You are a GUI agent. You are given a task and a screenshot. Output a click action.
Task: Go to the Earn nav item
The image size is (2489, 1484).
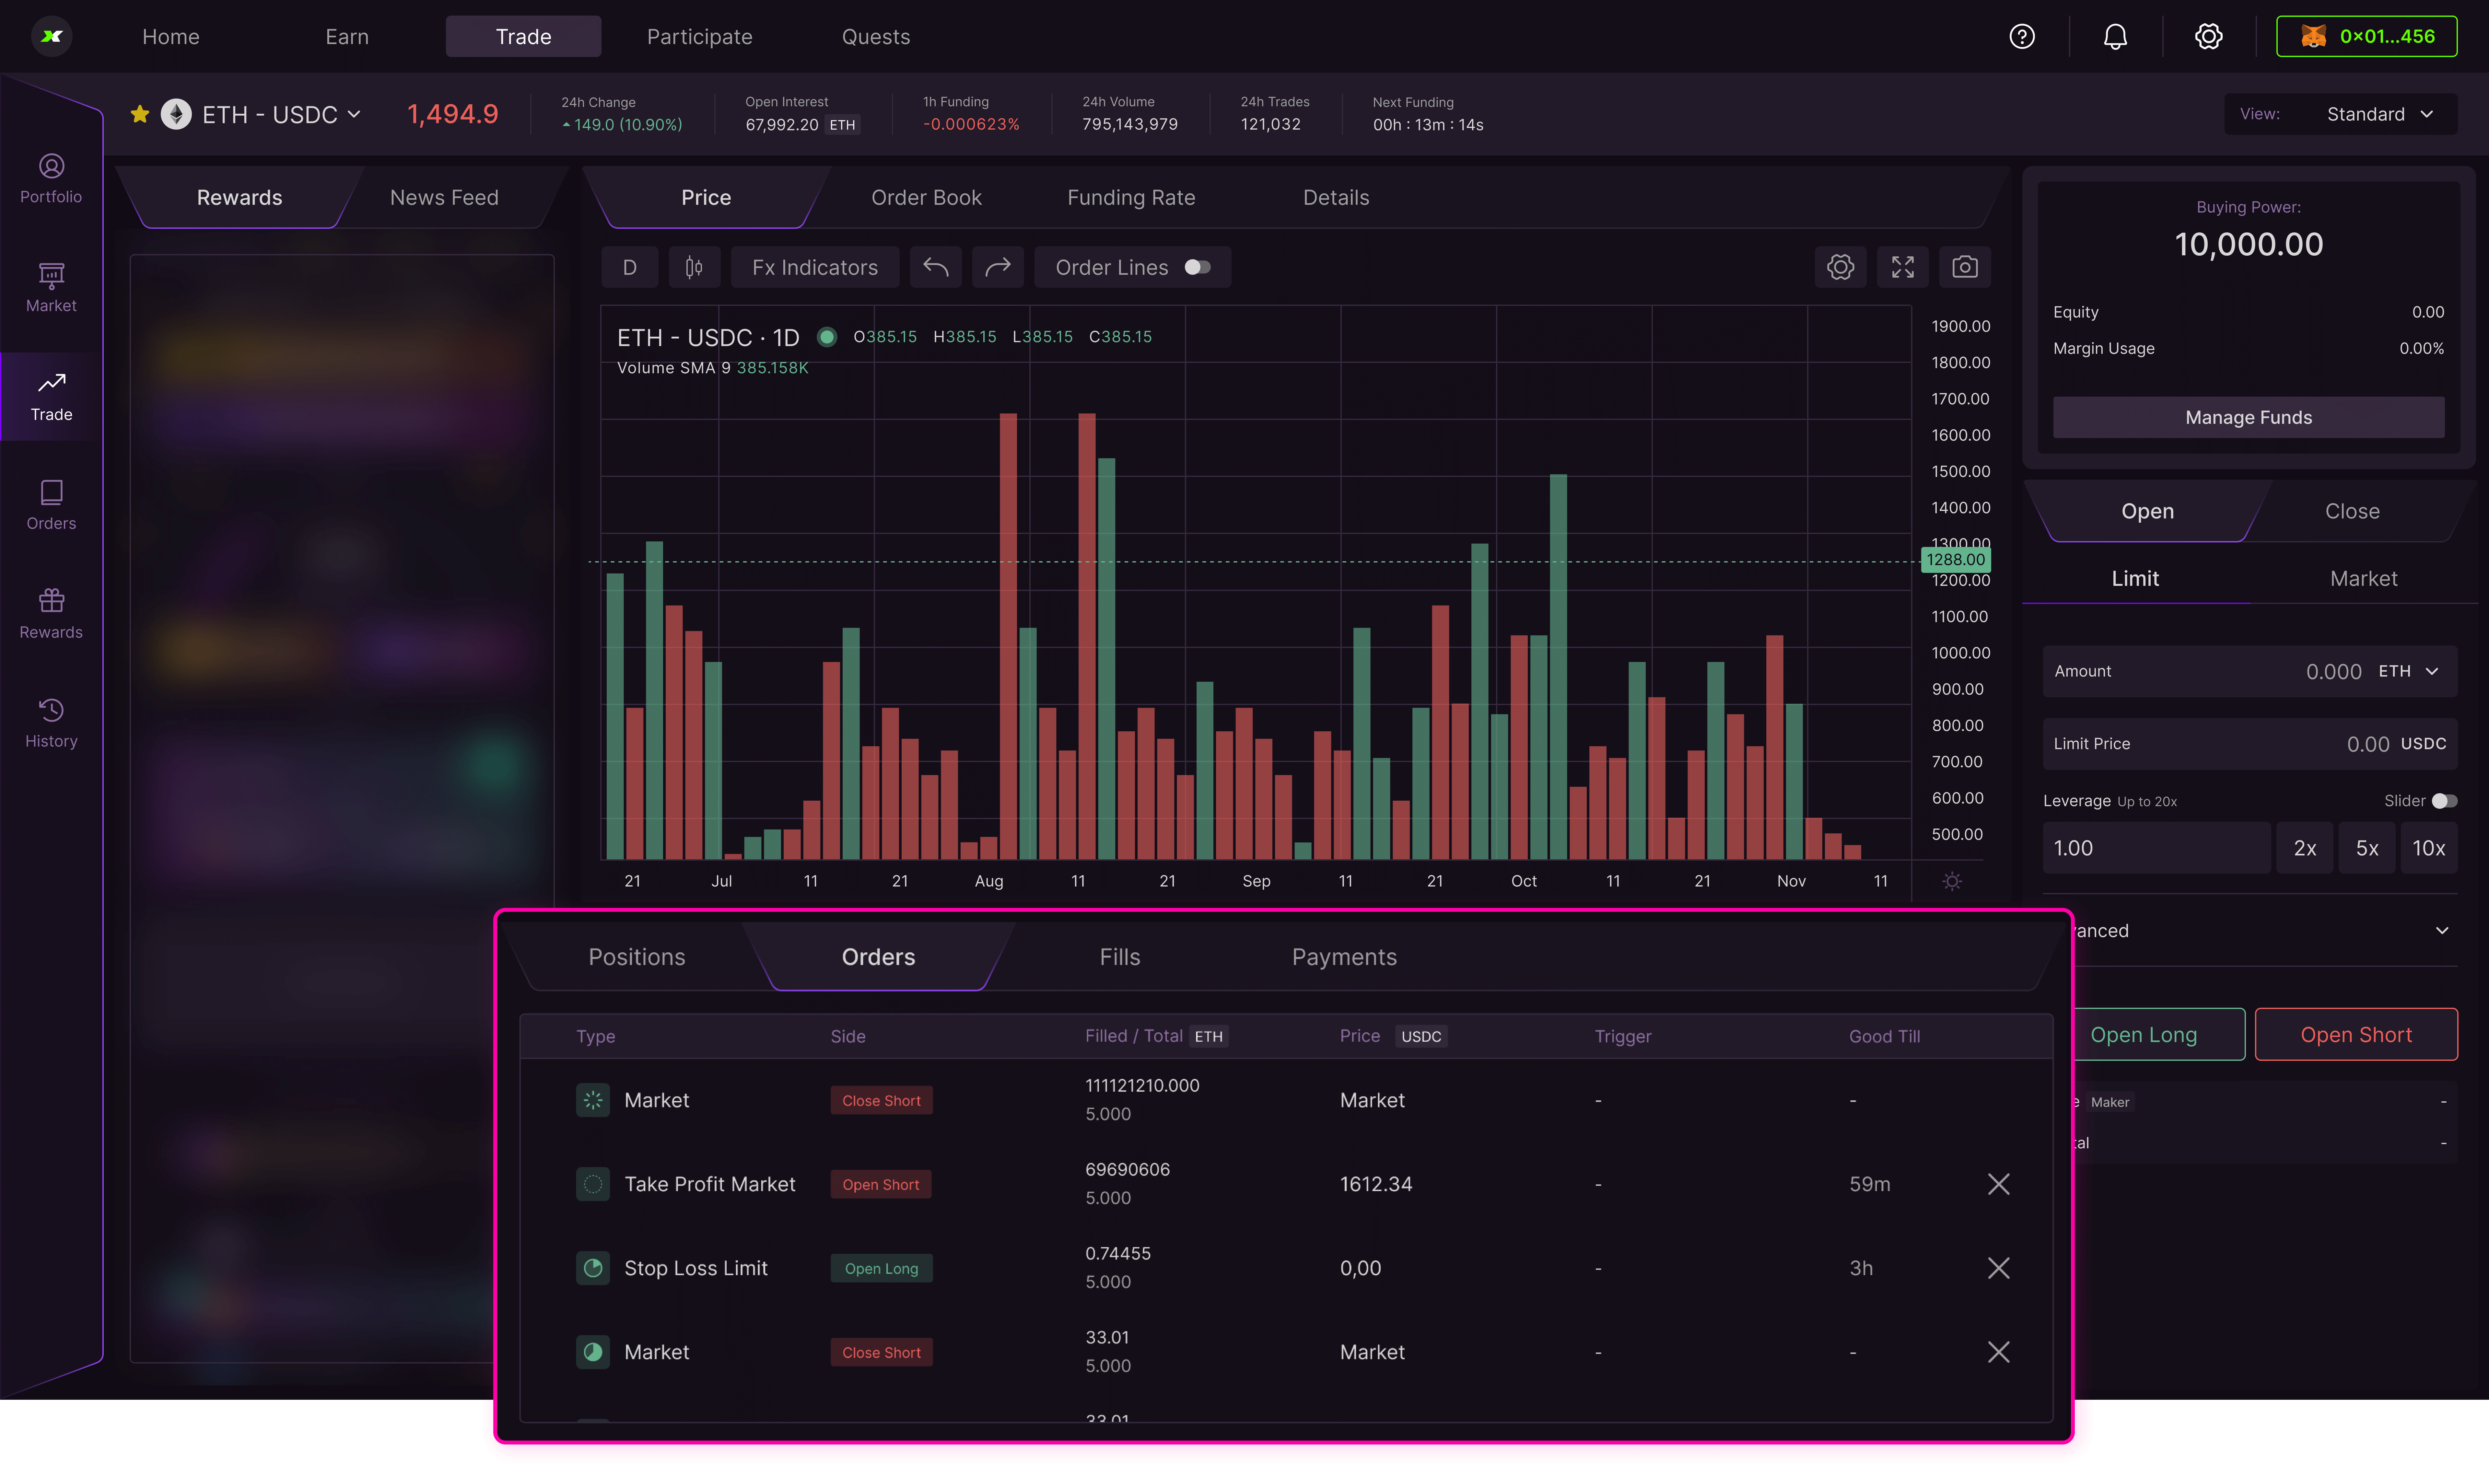(347, 37)
